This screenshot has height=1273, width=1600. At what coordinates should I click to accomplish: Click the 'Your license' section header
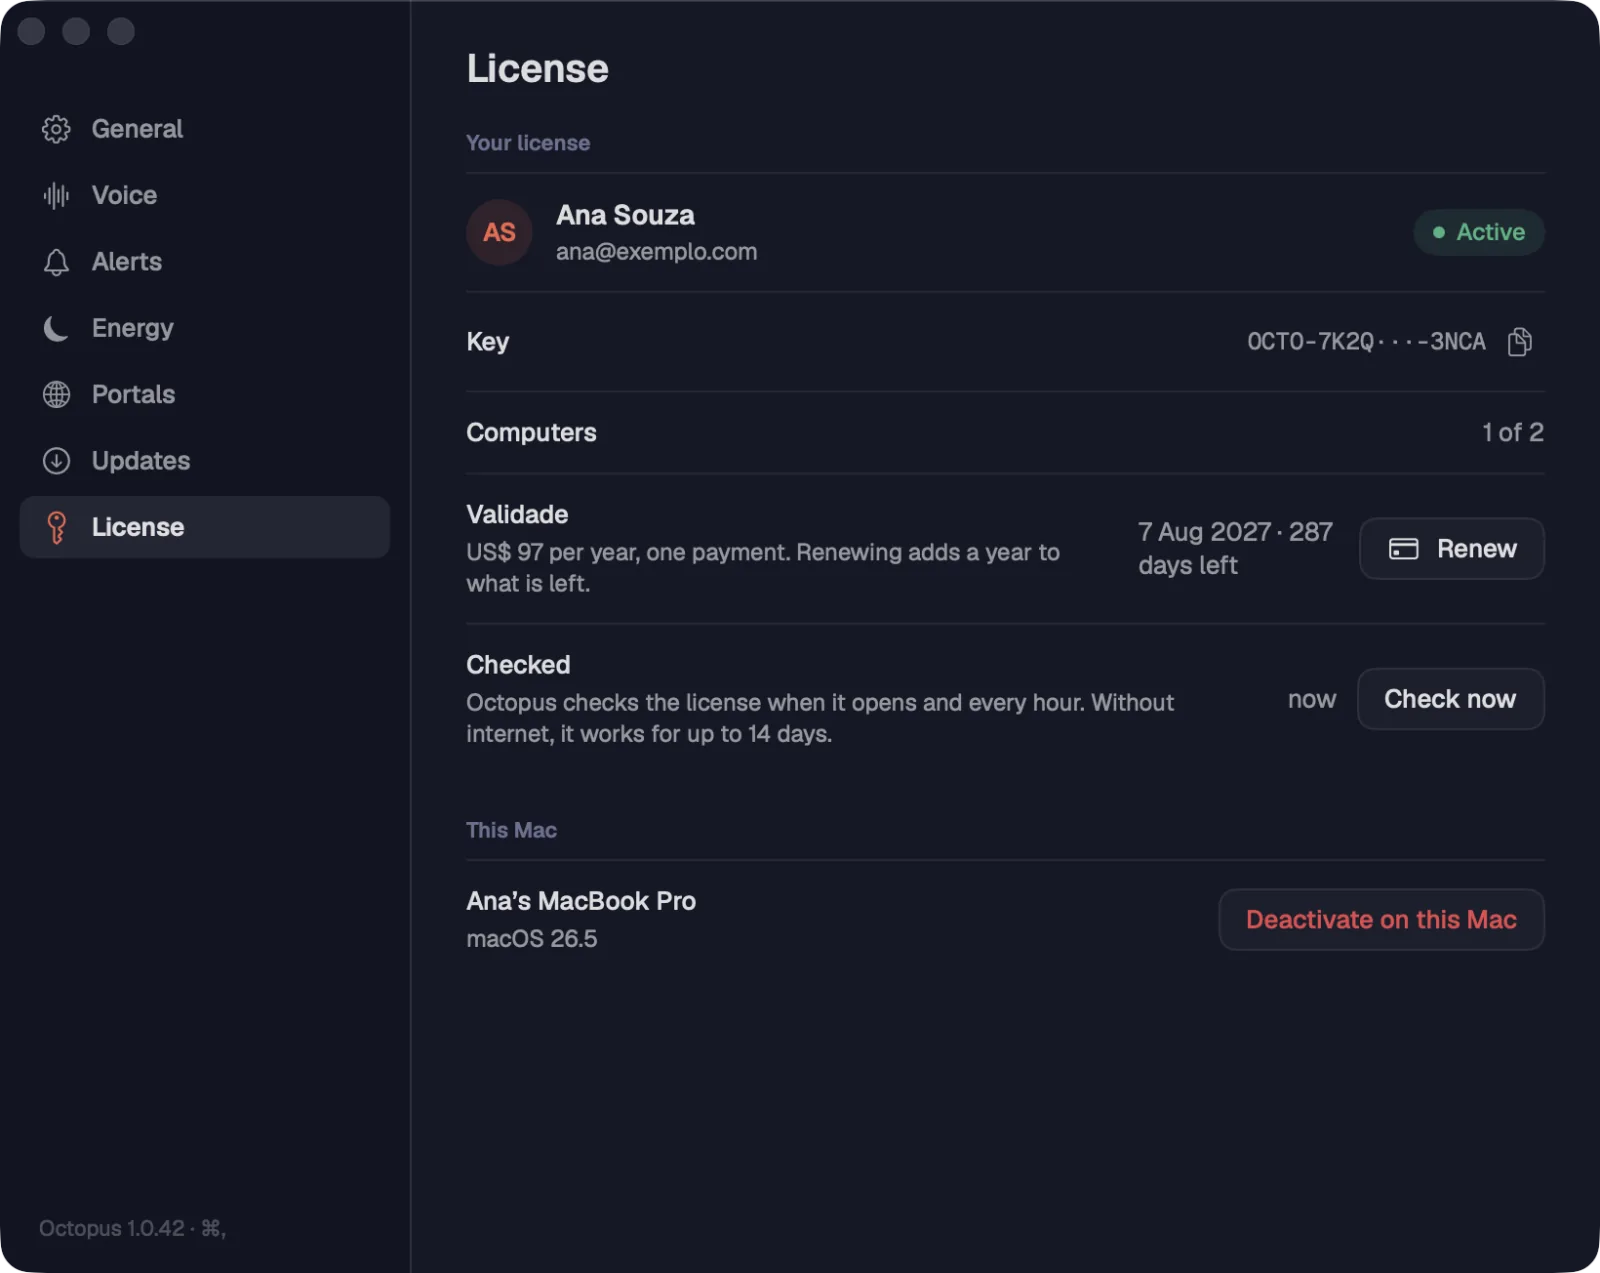(528, 143)
